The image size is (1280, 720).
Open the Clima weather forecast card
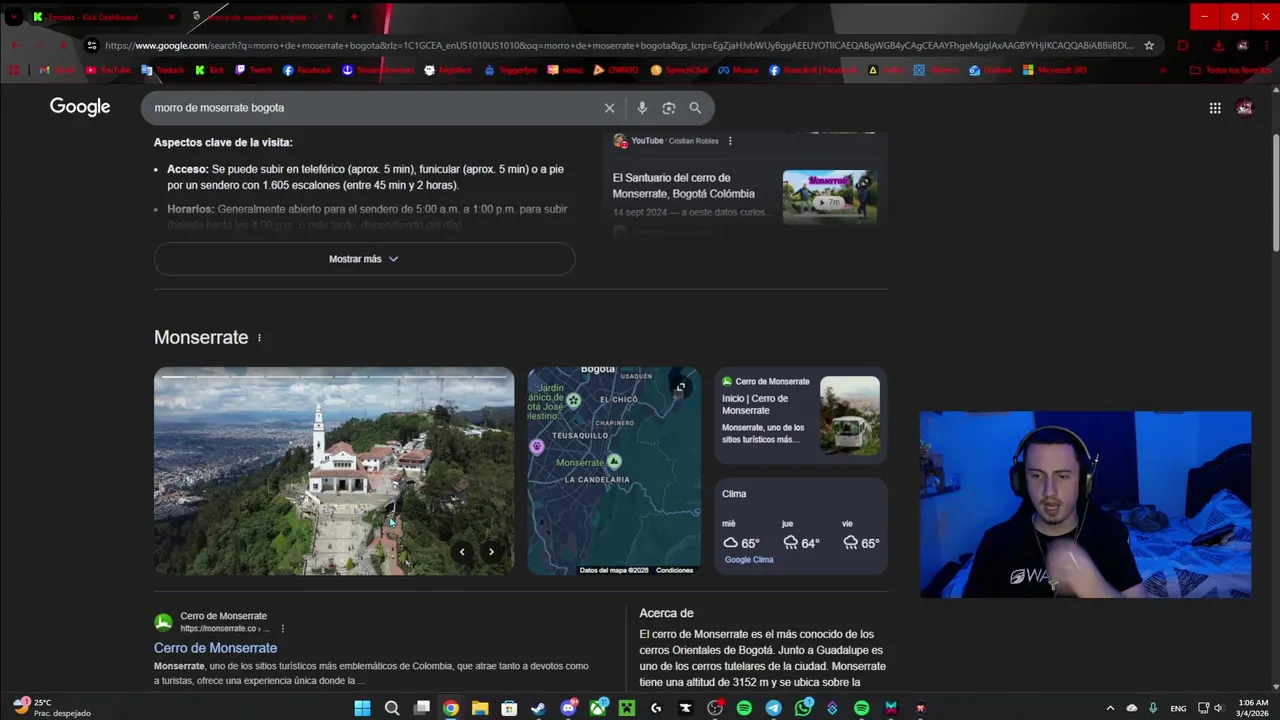click(x=801, y=526)
